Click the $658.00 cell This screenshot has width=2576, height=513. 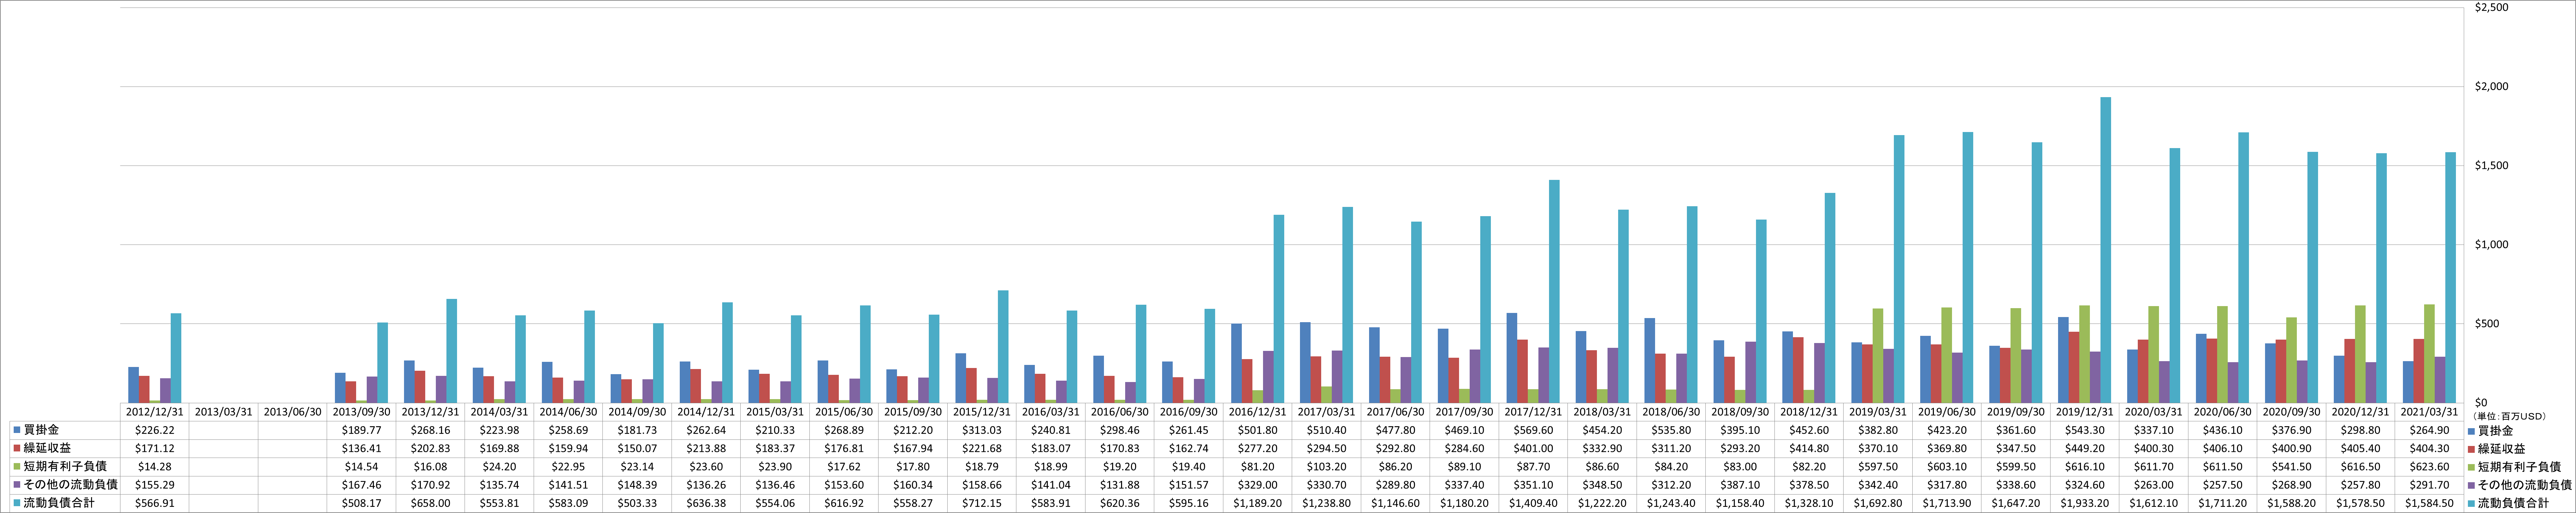coord(430,503)
